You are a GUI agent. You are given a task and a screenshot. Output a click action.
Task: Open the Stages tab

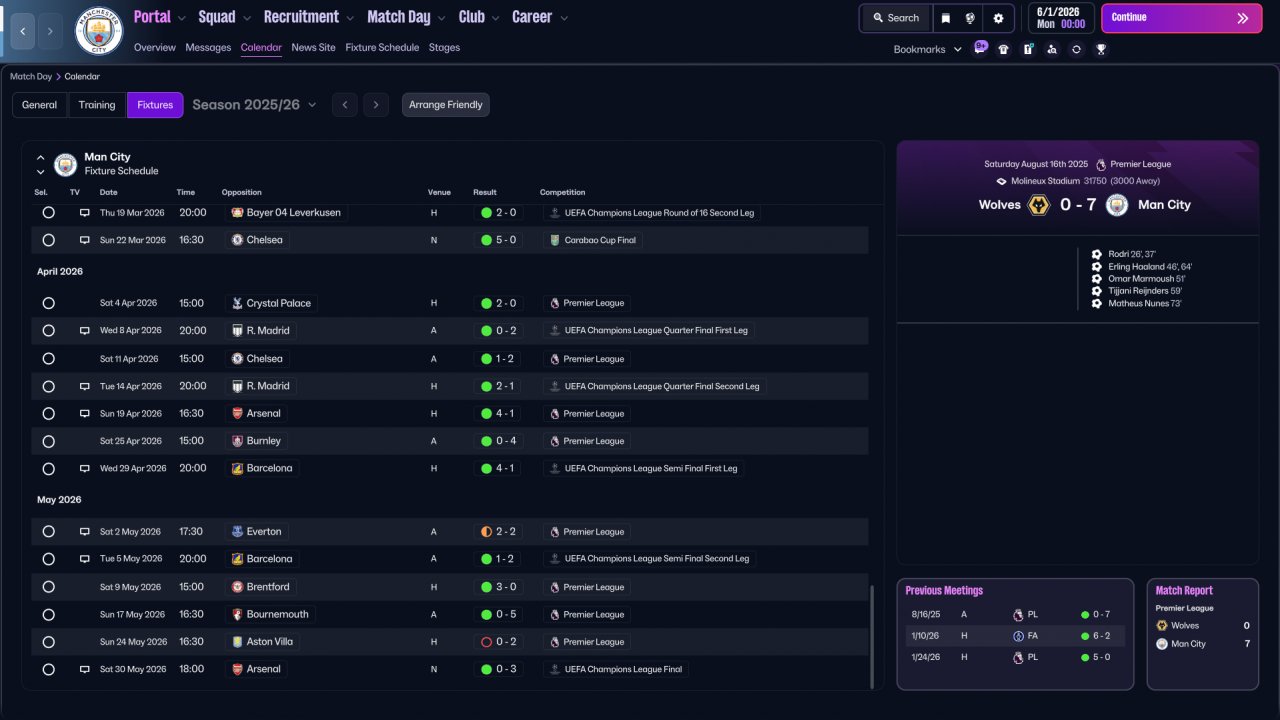pyautogui.click(x=444, y=47)
